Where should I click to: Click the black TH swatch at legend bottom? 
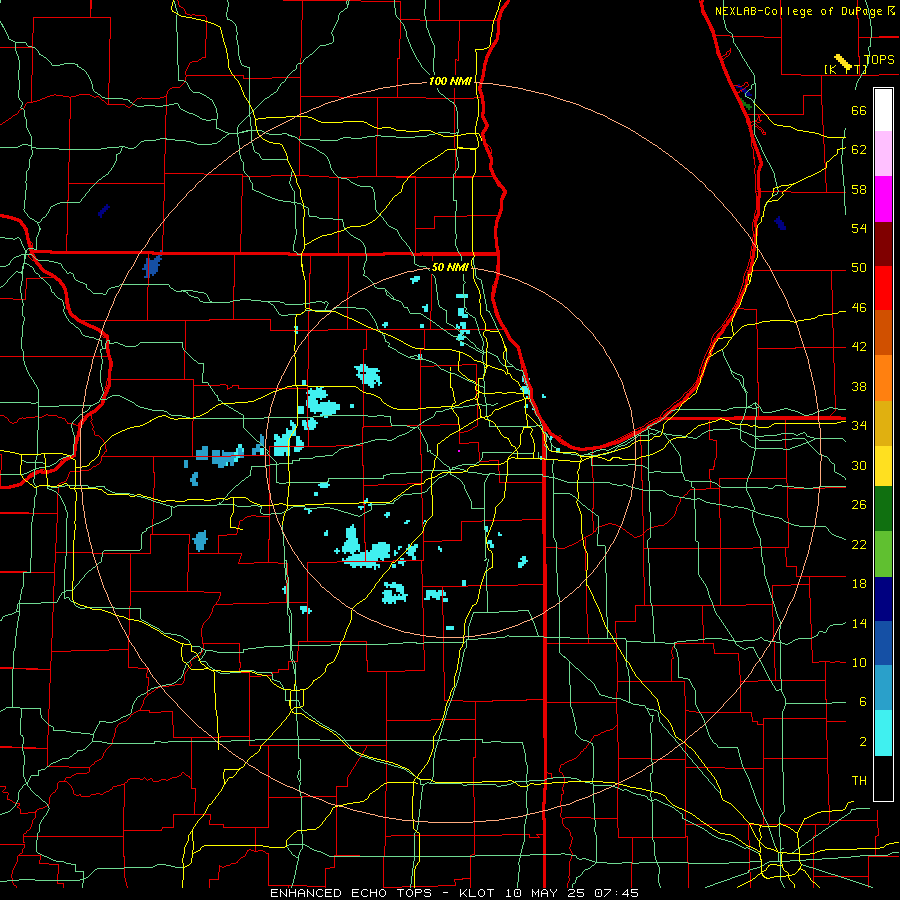pos(883,778)
